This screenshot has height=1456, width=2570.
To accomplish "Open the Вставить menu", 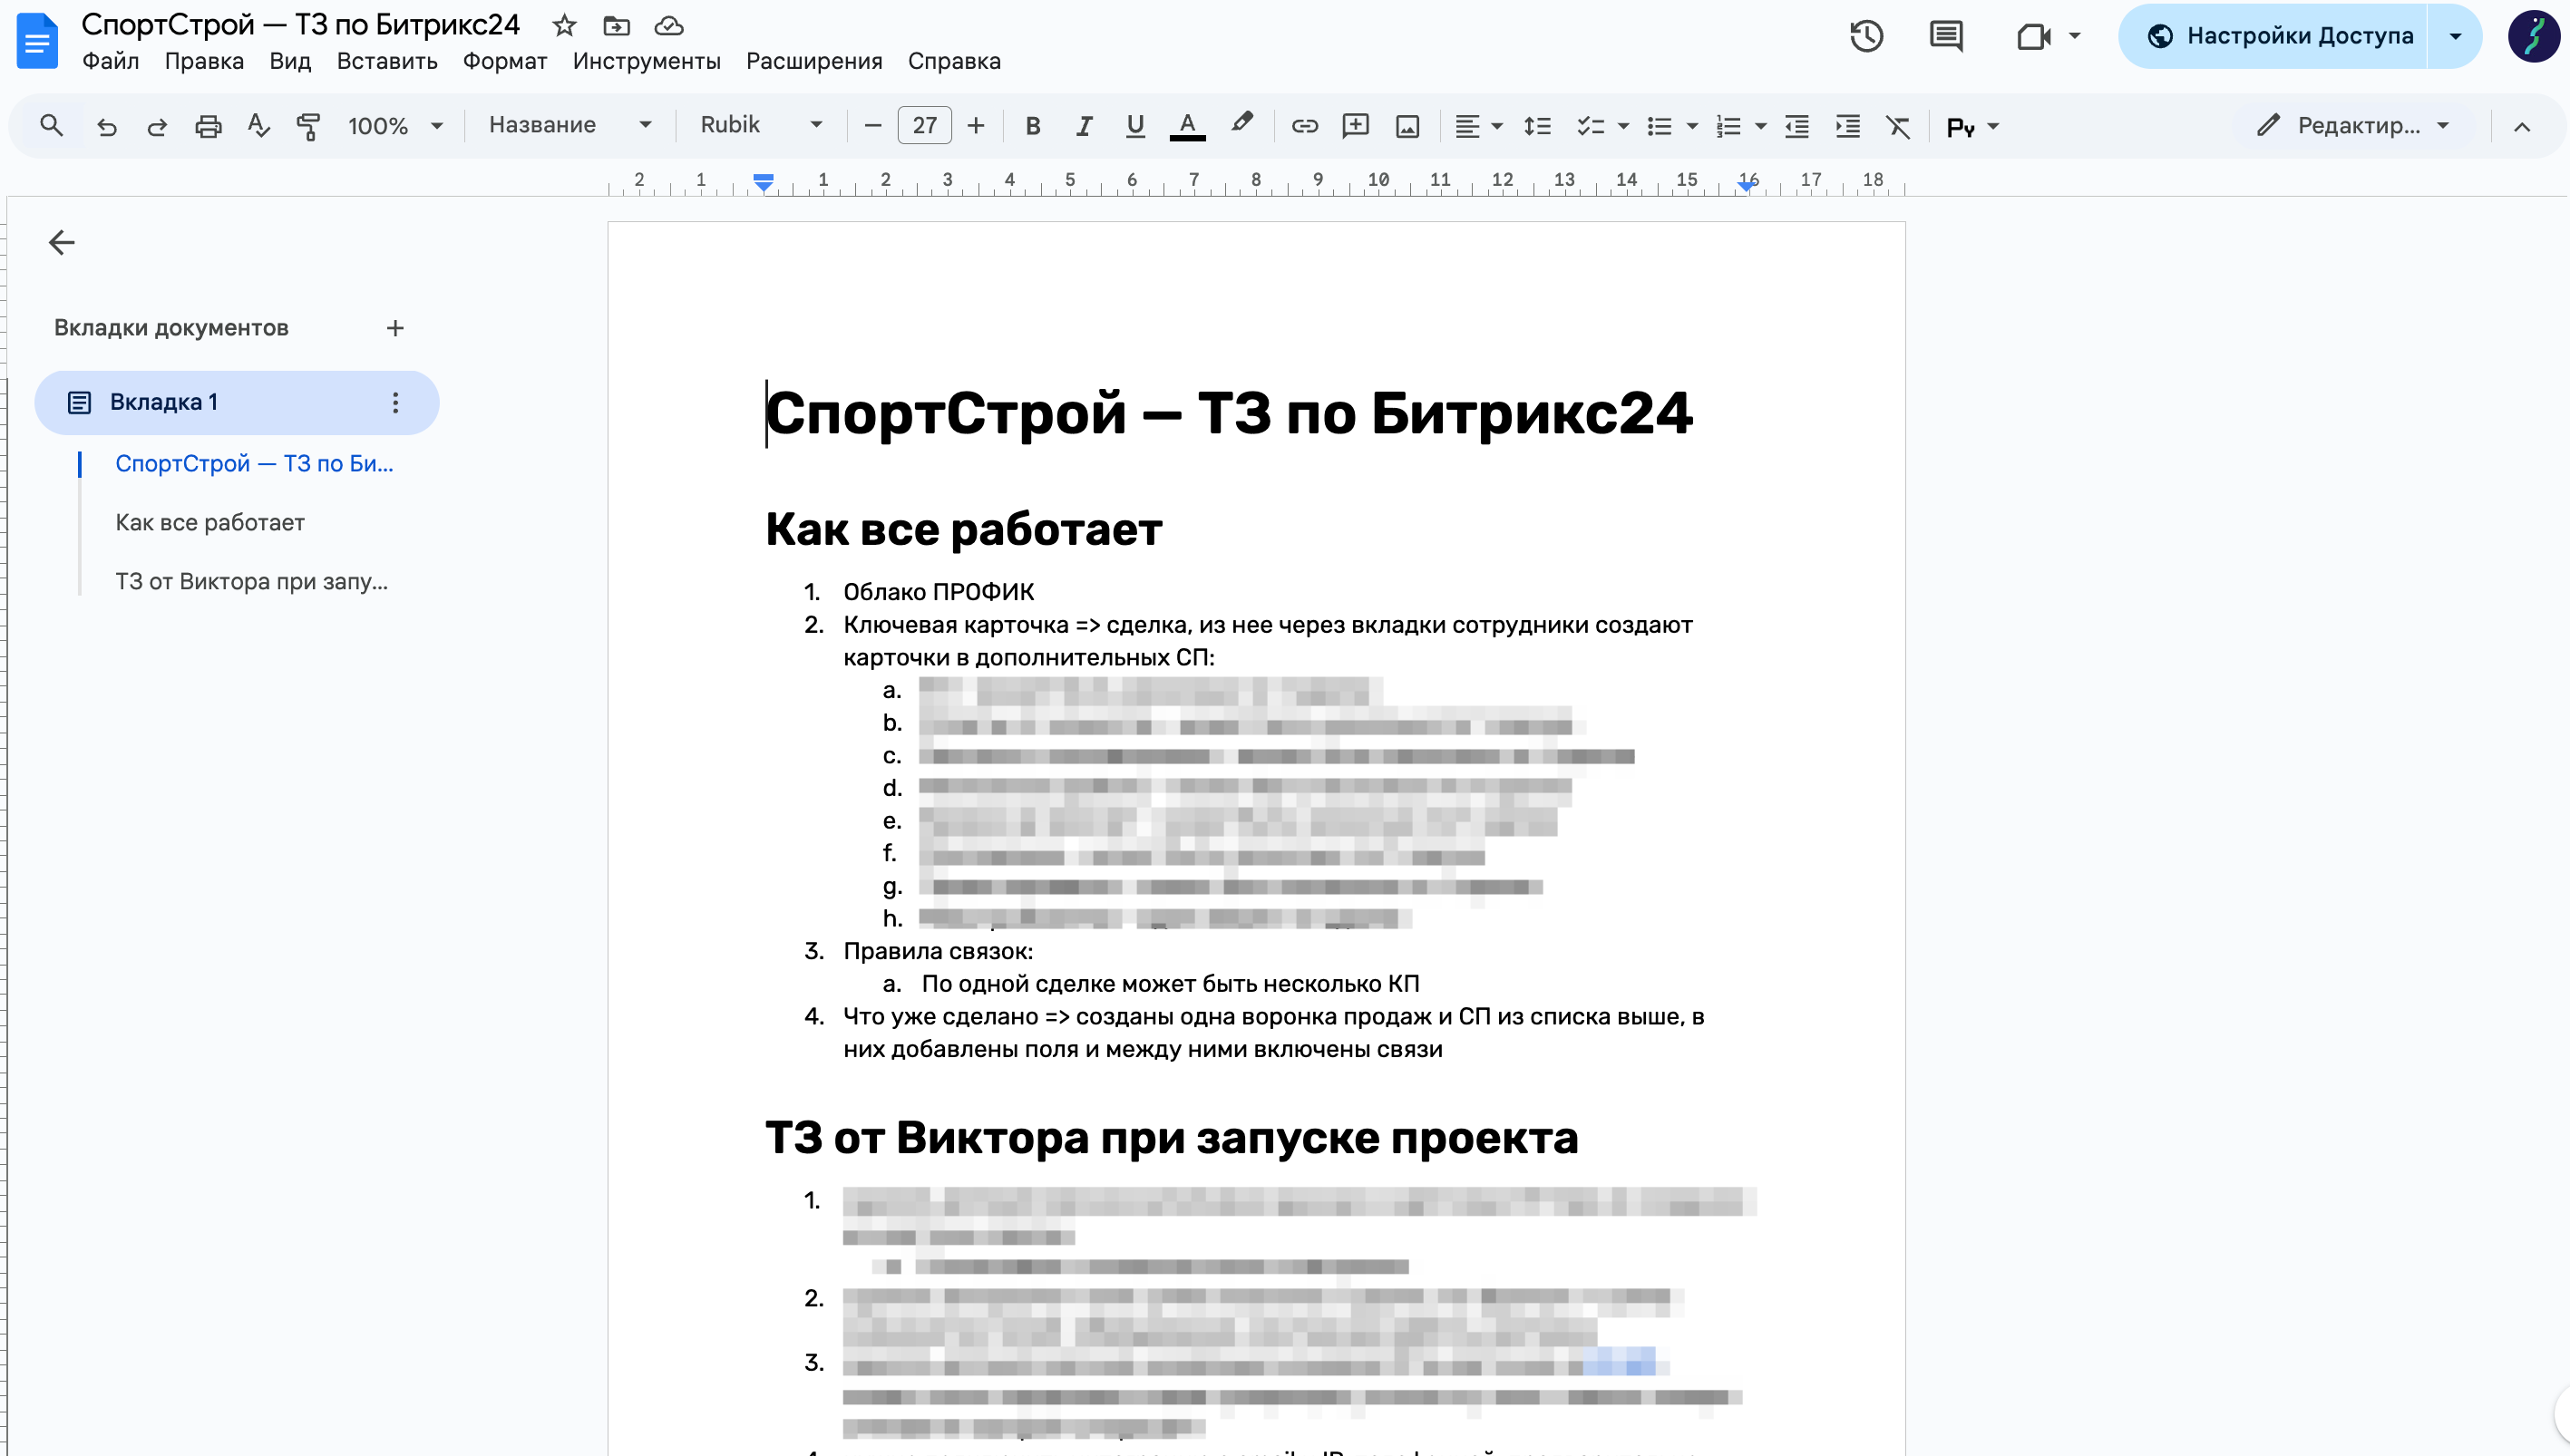I will [386, 61].
